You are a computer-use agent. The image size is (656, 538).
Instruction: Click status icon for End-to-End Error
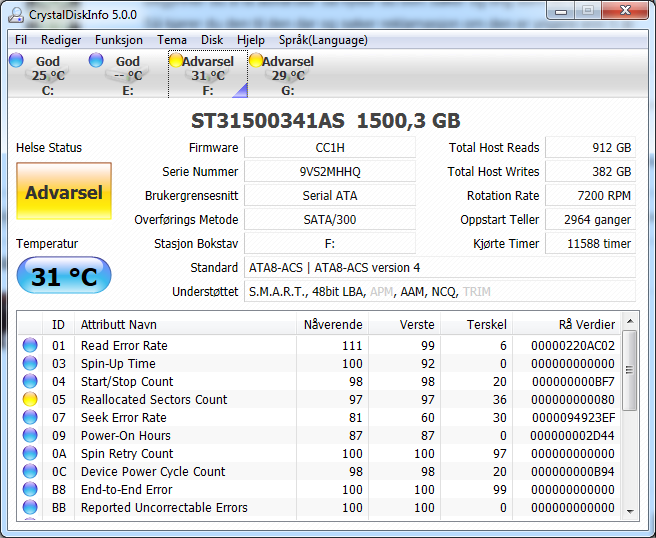[30, 489]
